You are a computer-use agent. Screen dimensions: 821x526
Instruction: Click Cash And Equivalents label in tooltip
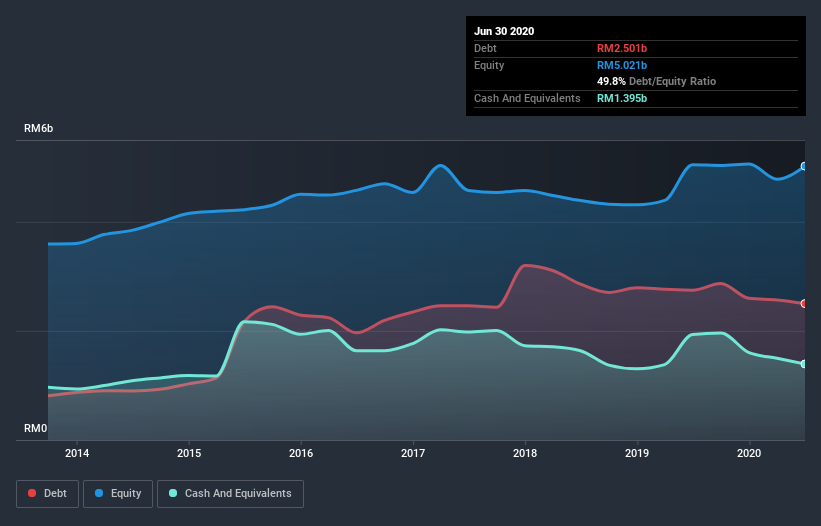pyautogui.click(x=527, y=98)
